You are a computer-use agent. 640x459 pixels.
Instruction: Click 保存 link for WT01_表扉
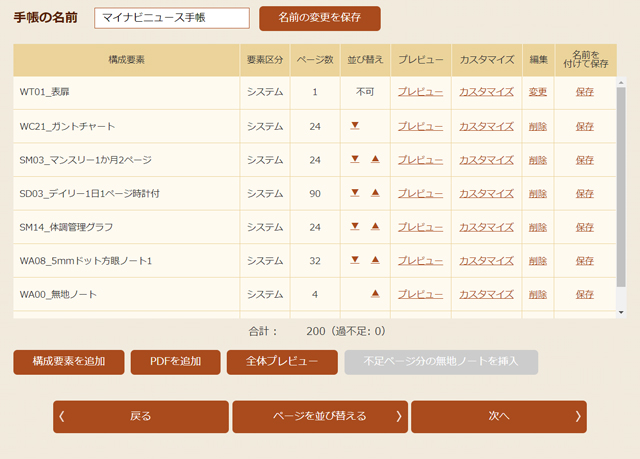(x=584, y=92)
